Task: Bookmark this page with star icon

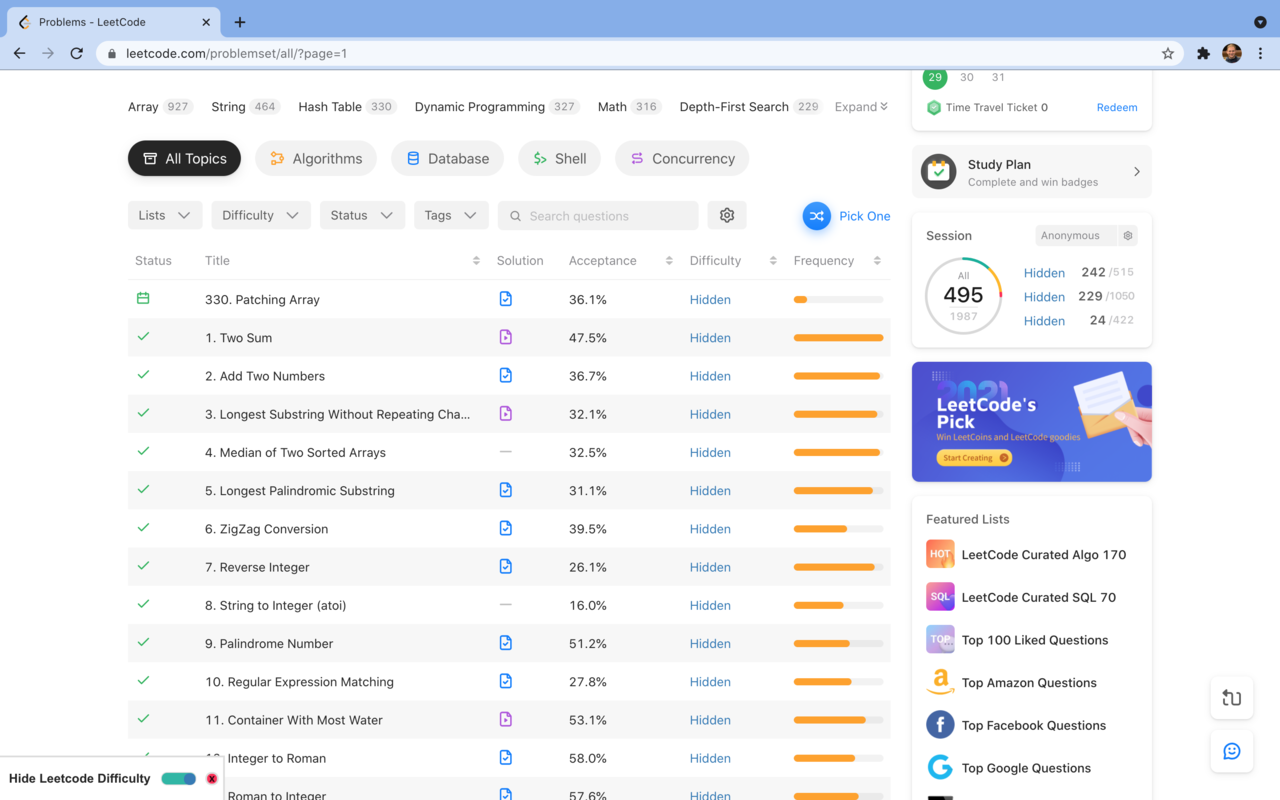Action: [x=1168, y=53]
